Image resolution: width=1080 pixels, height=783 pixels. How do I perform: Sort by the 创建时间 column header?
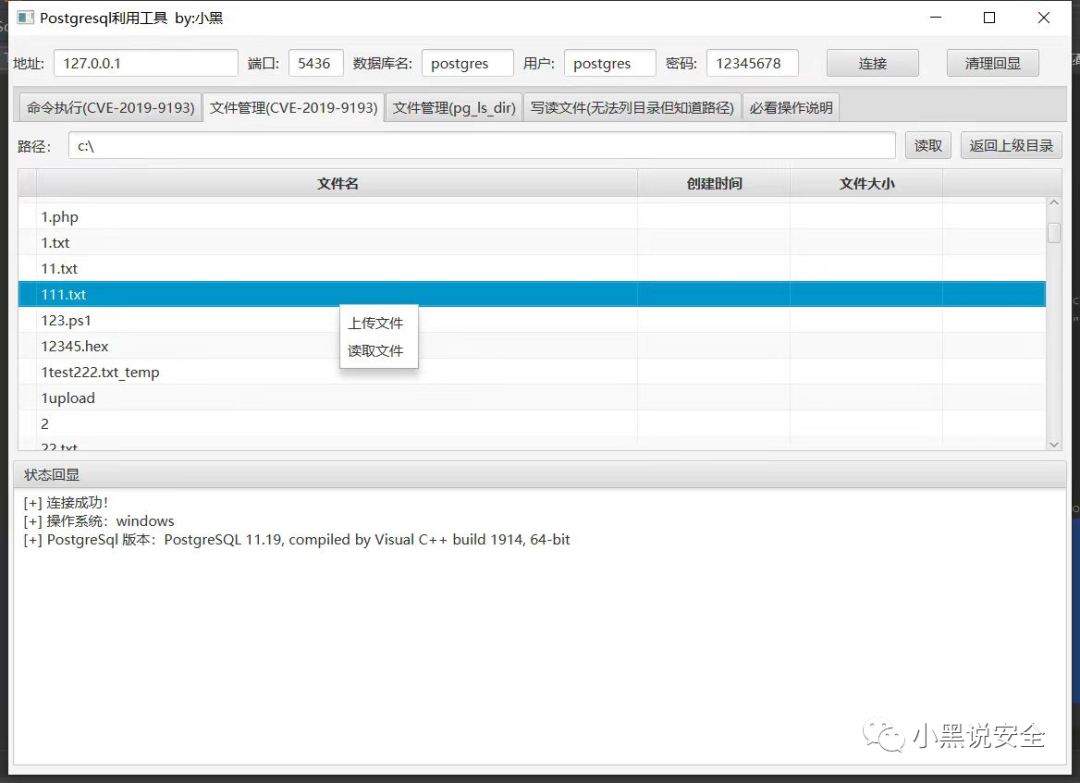(714, 184)
